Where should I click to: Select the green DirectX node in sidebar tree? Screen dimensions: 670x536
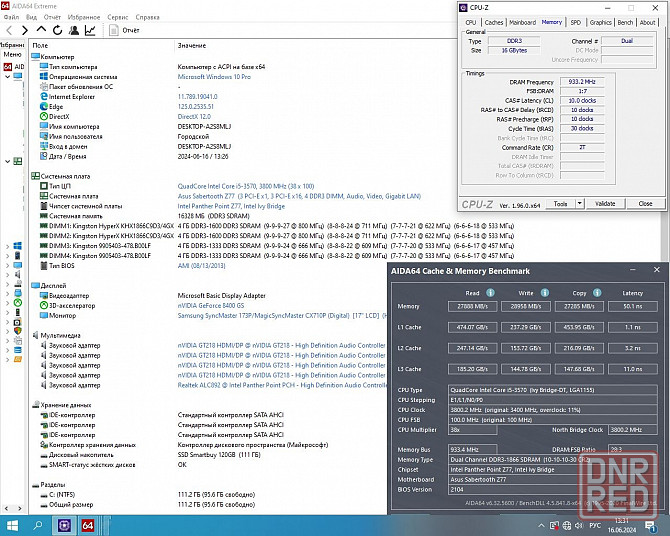18,303
